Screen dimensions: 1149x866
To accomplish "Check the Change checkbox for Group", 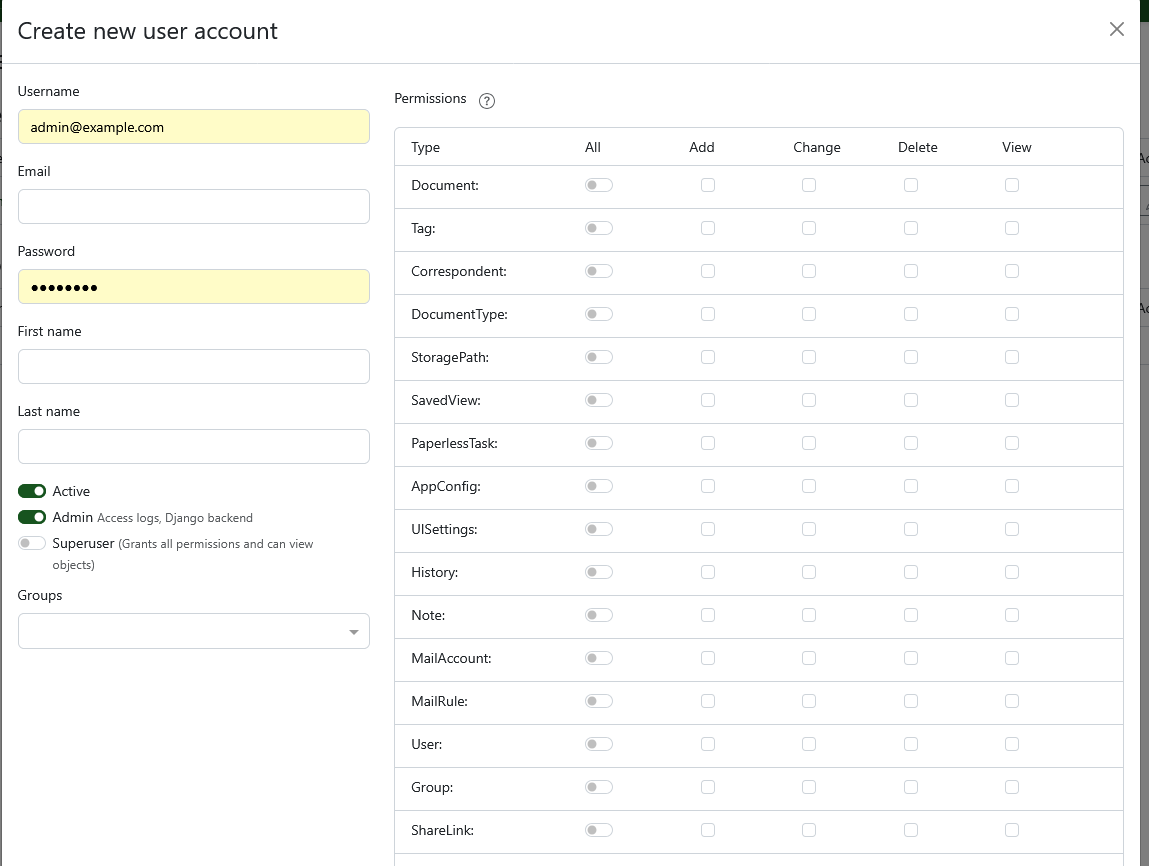I will click(x=809, y=787).
